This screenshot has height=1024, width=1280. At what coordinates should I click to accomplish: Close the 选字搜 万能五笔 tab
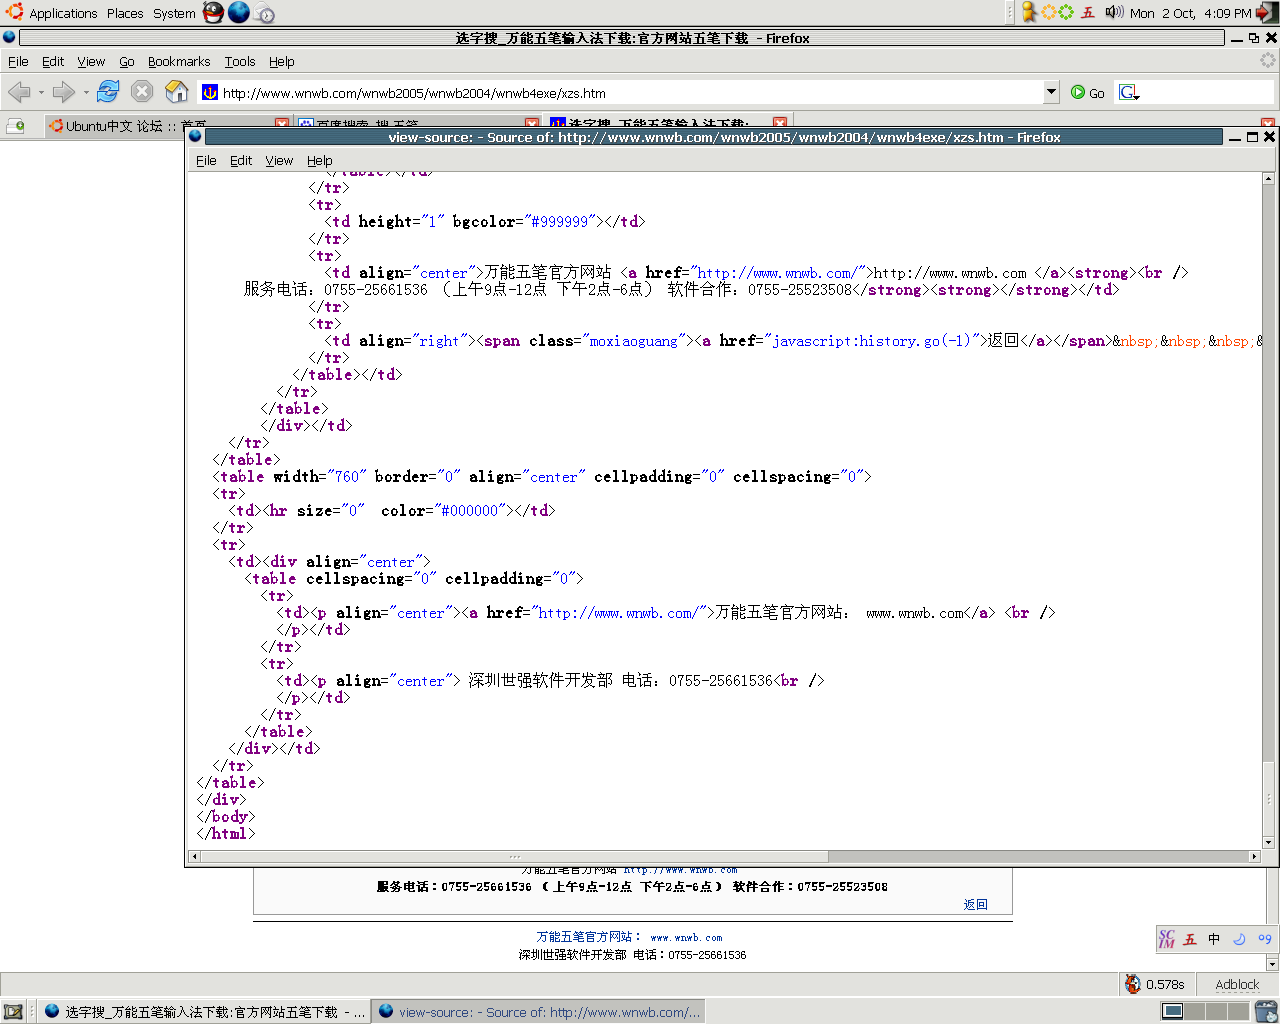pos(781,124)
